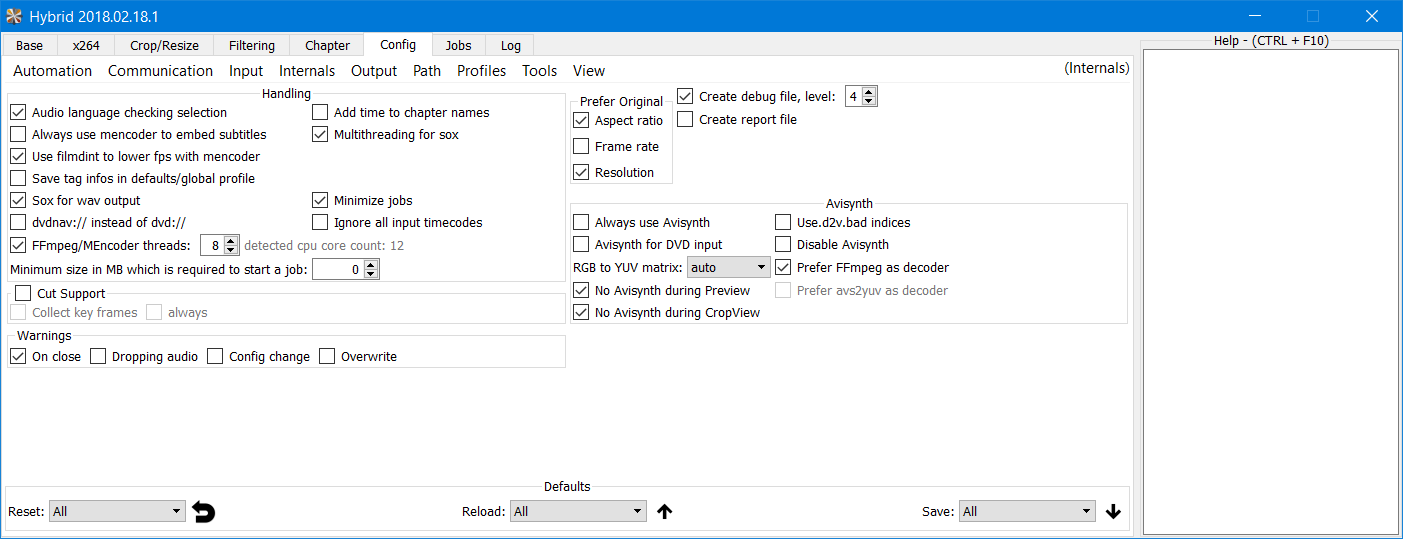Go to the Profiles config section
The height and width of the screenshot is (539, 1403).
point(481,71)
